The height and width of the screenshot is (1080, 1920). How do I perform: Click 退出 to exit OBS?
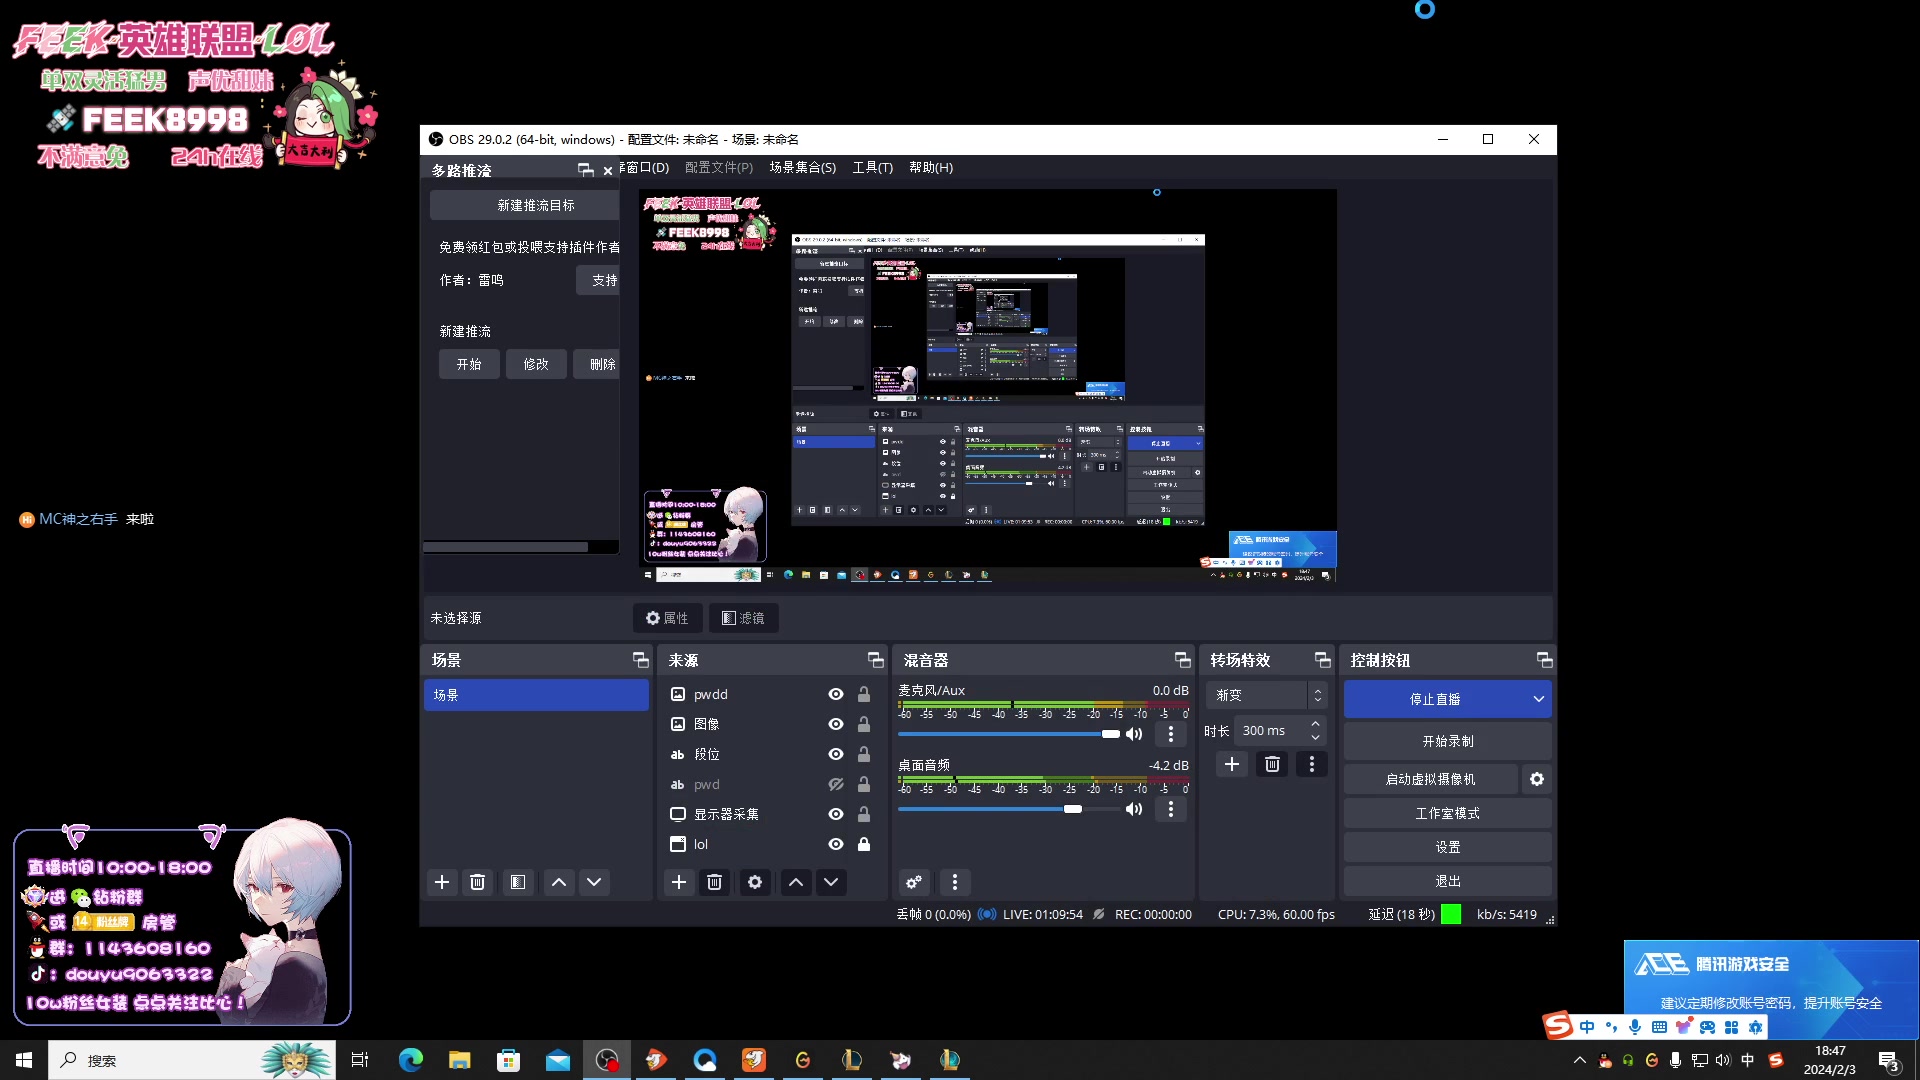pos(1448,881)
